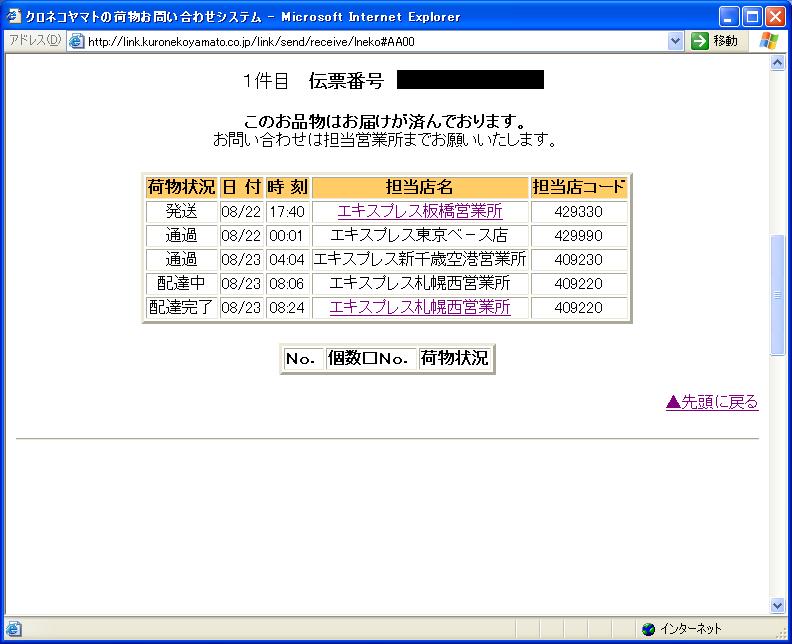Image resolution: width=792 pixels, height=644 pixels.
Task: Click the Windows flag logo icon
Action: click(769, 40)
